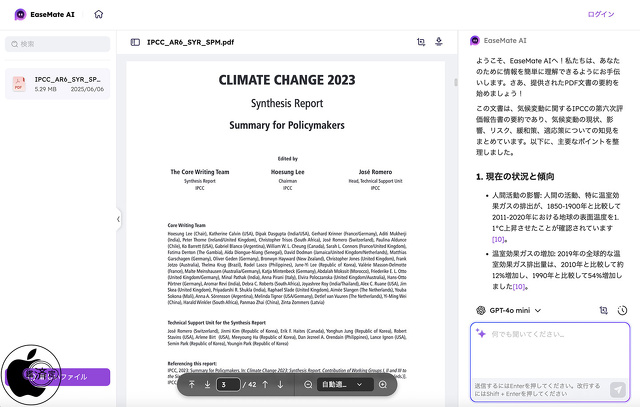Click screenshot crop icon above chat input
This screenshot has width=640, height=407.
point(603,310)
